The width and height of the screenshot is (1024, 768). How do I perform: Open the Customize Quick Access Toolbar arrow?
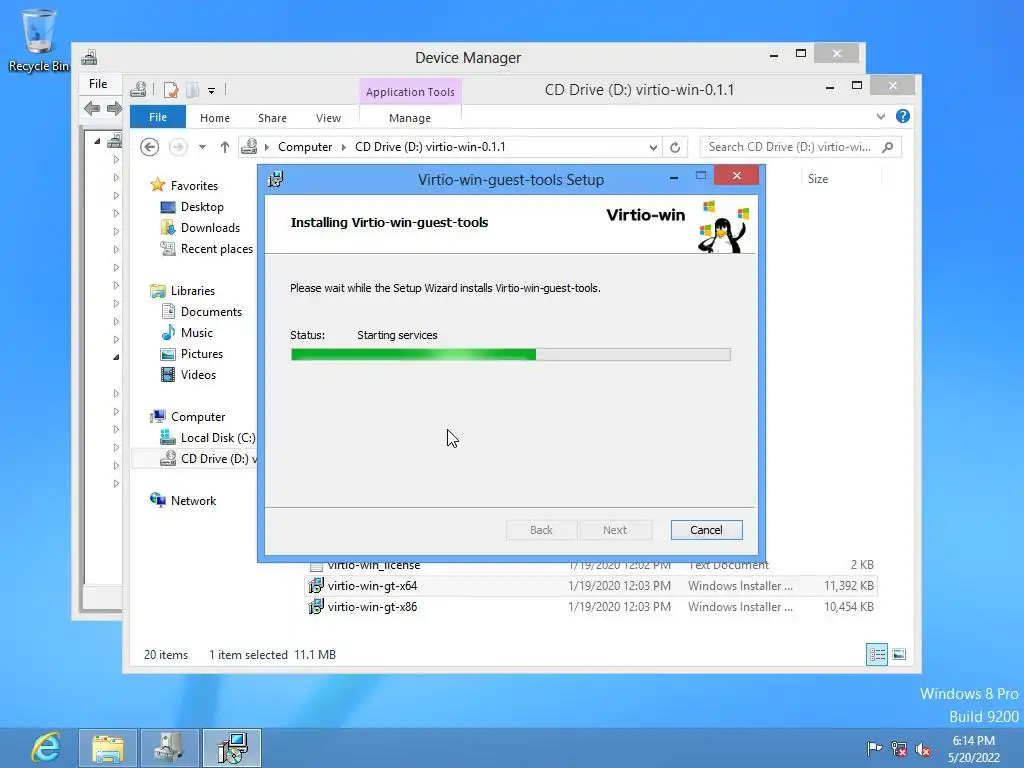212,91
